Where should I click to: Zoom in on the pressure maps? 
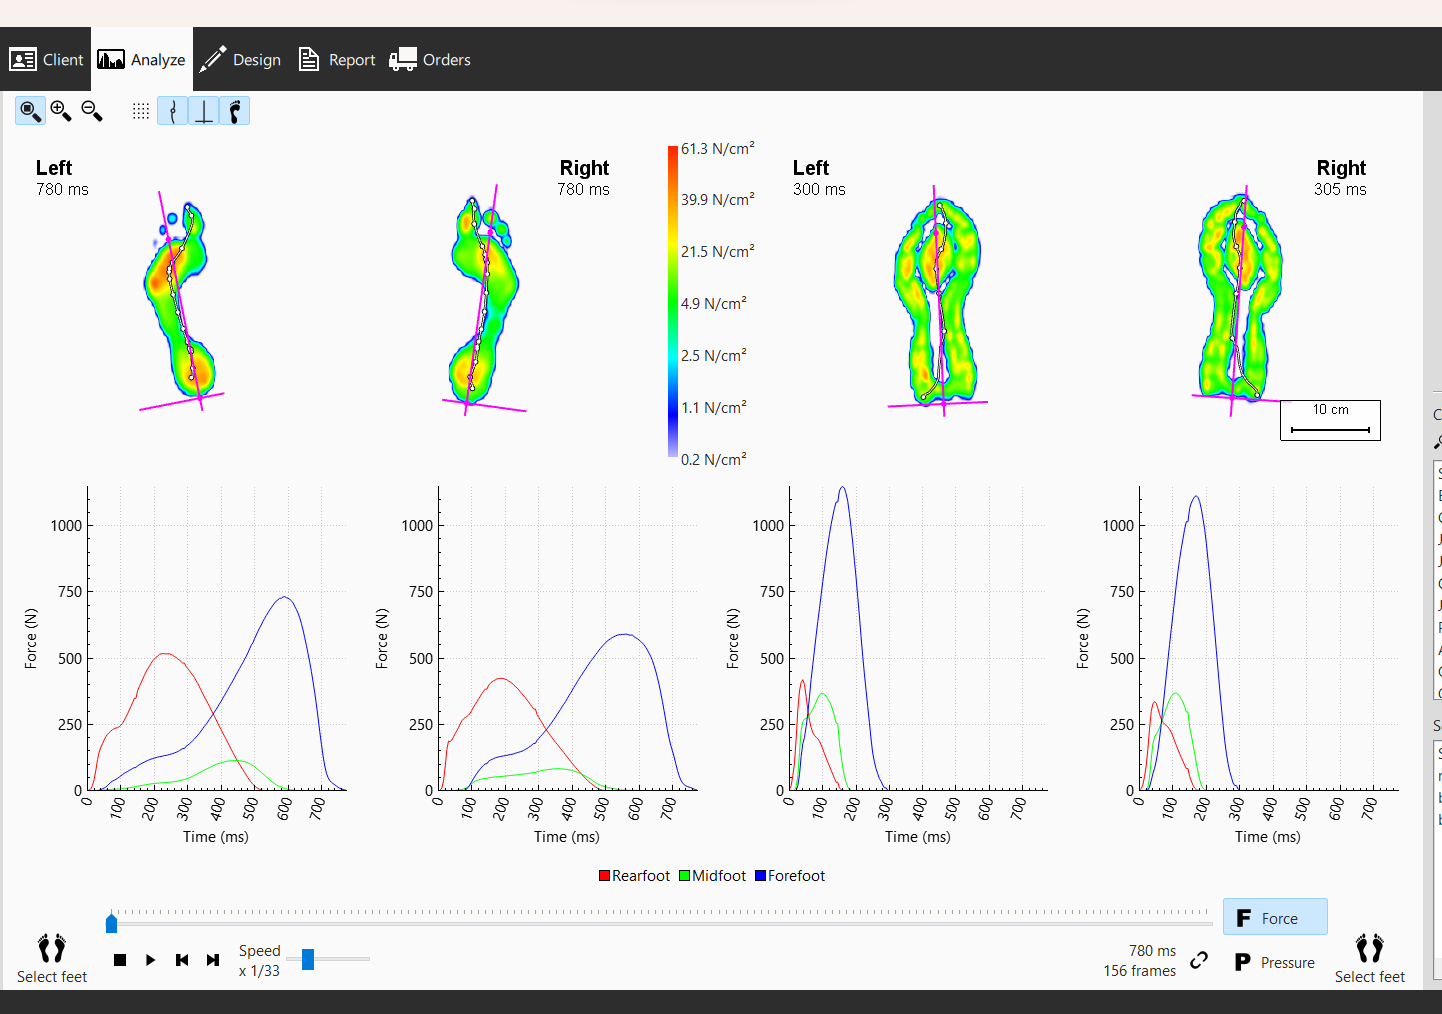[61, 111]
